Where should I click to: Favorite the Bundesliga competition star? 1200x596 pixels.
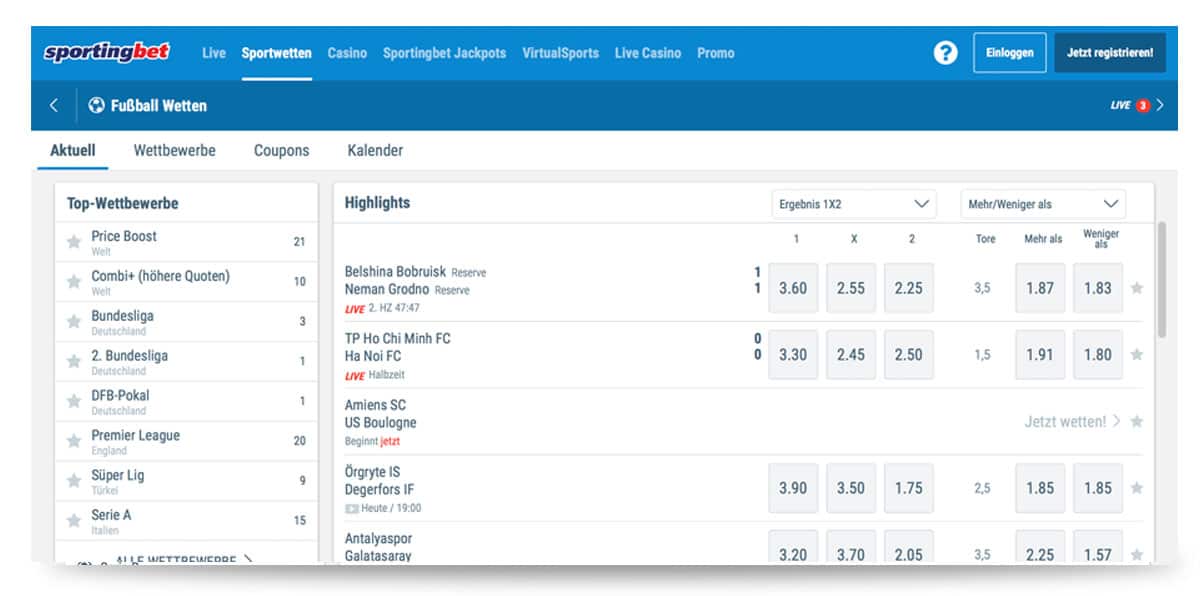[x=73, y=322]
